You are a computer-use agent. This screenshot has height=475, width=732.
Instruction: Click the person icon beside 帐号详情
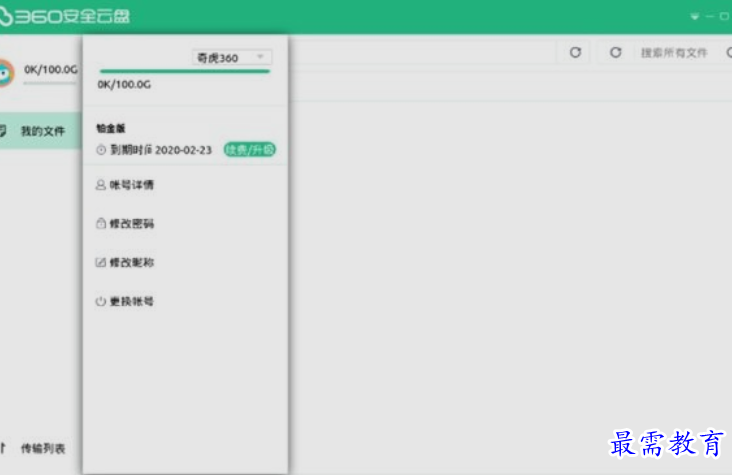[100, 185]
